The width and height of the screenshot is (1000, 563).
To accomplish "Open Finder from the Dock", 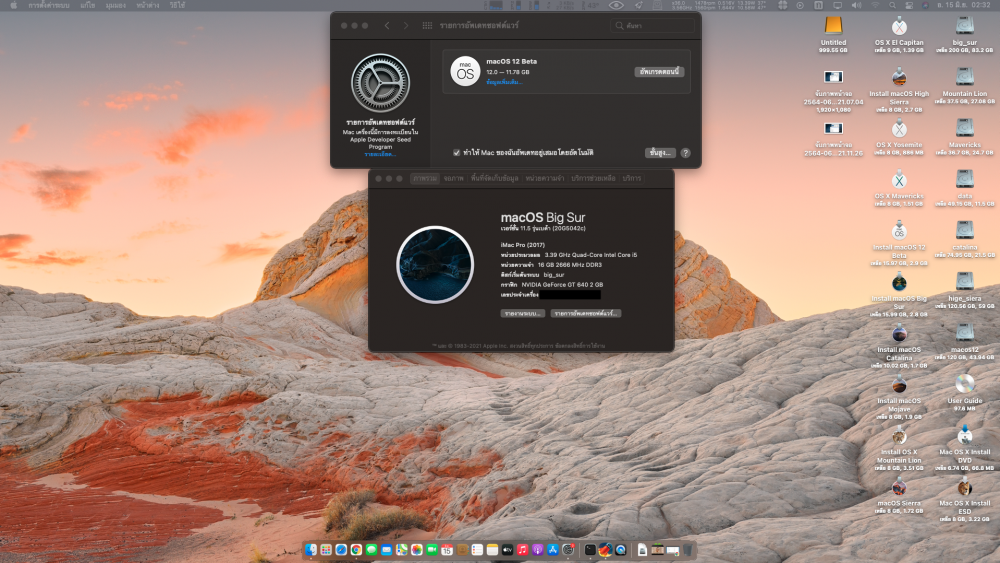I will 311,550.
